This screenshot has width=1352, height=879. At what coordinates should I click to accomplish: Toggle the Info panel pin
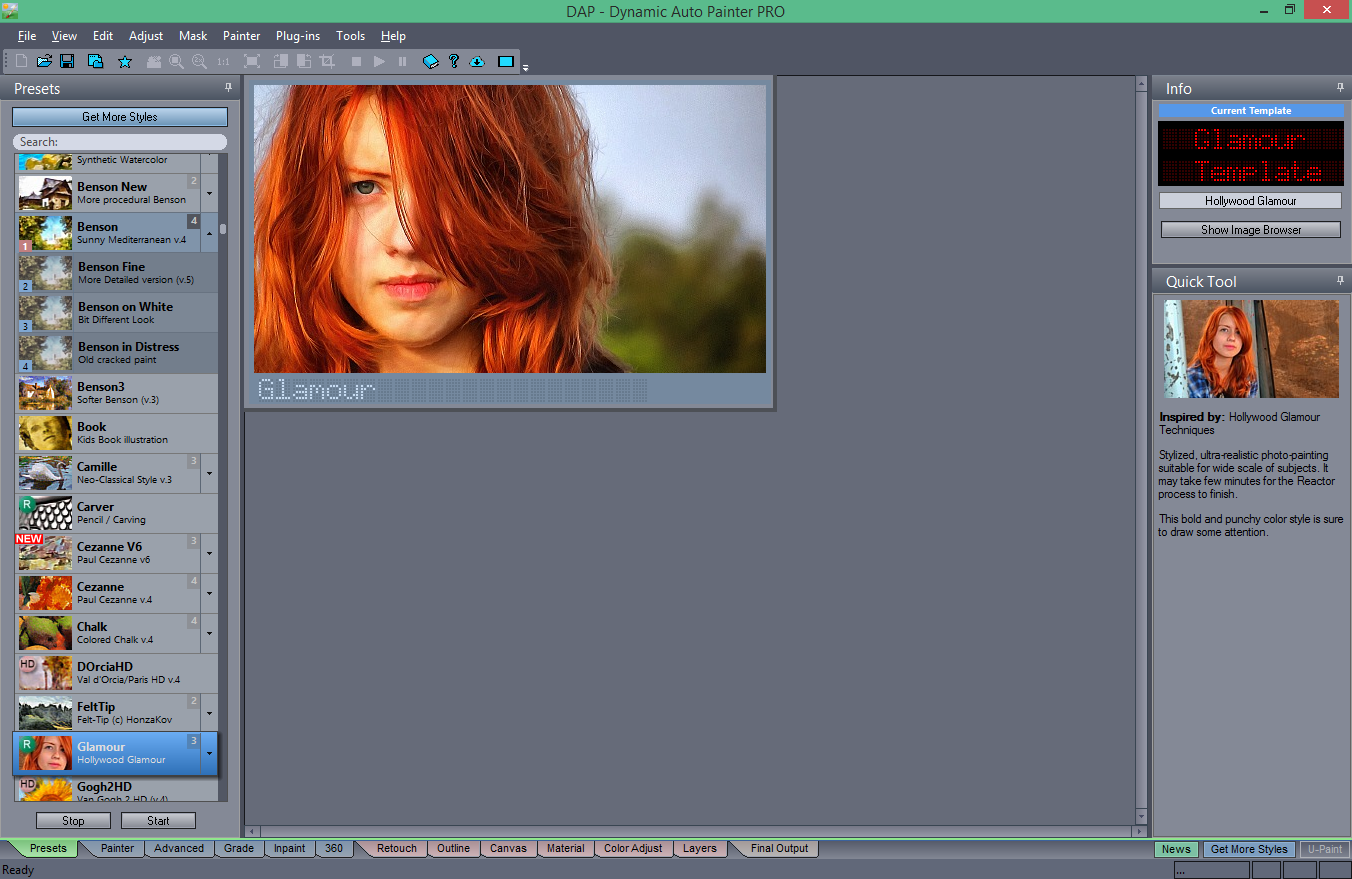coord(1341,88)
